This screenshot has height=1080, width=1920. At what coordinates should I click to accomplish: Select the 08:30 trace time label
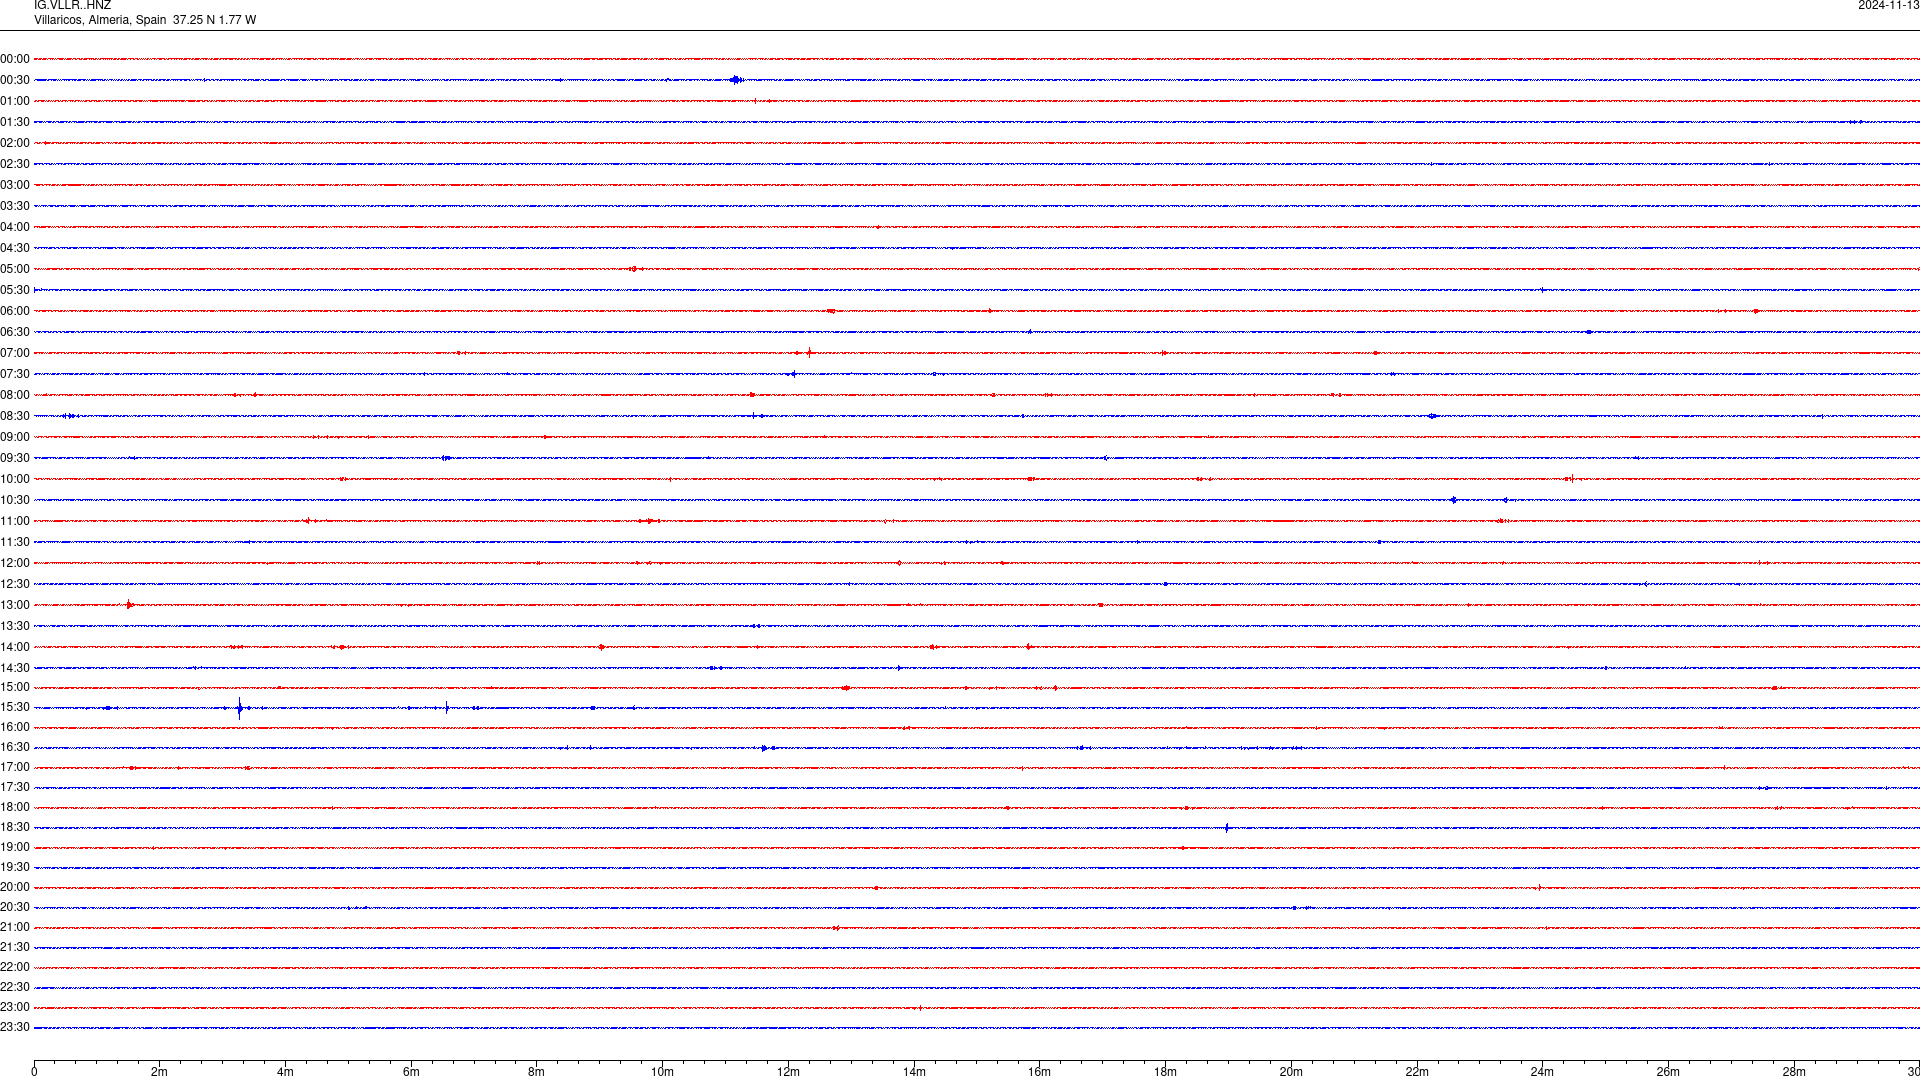[x=15, y=416]
